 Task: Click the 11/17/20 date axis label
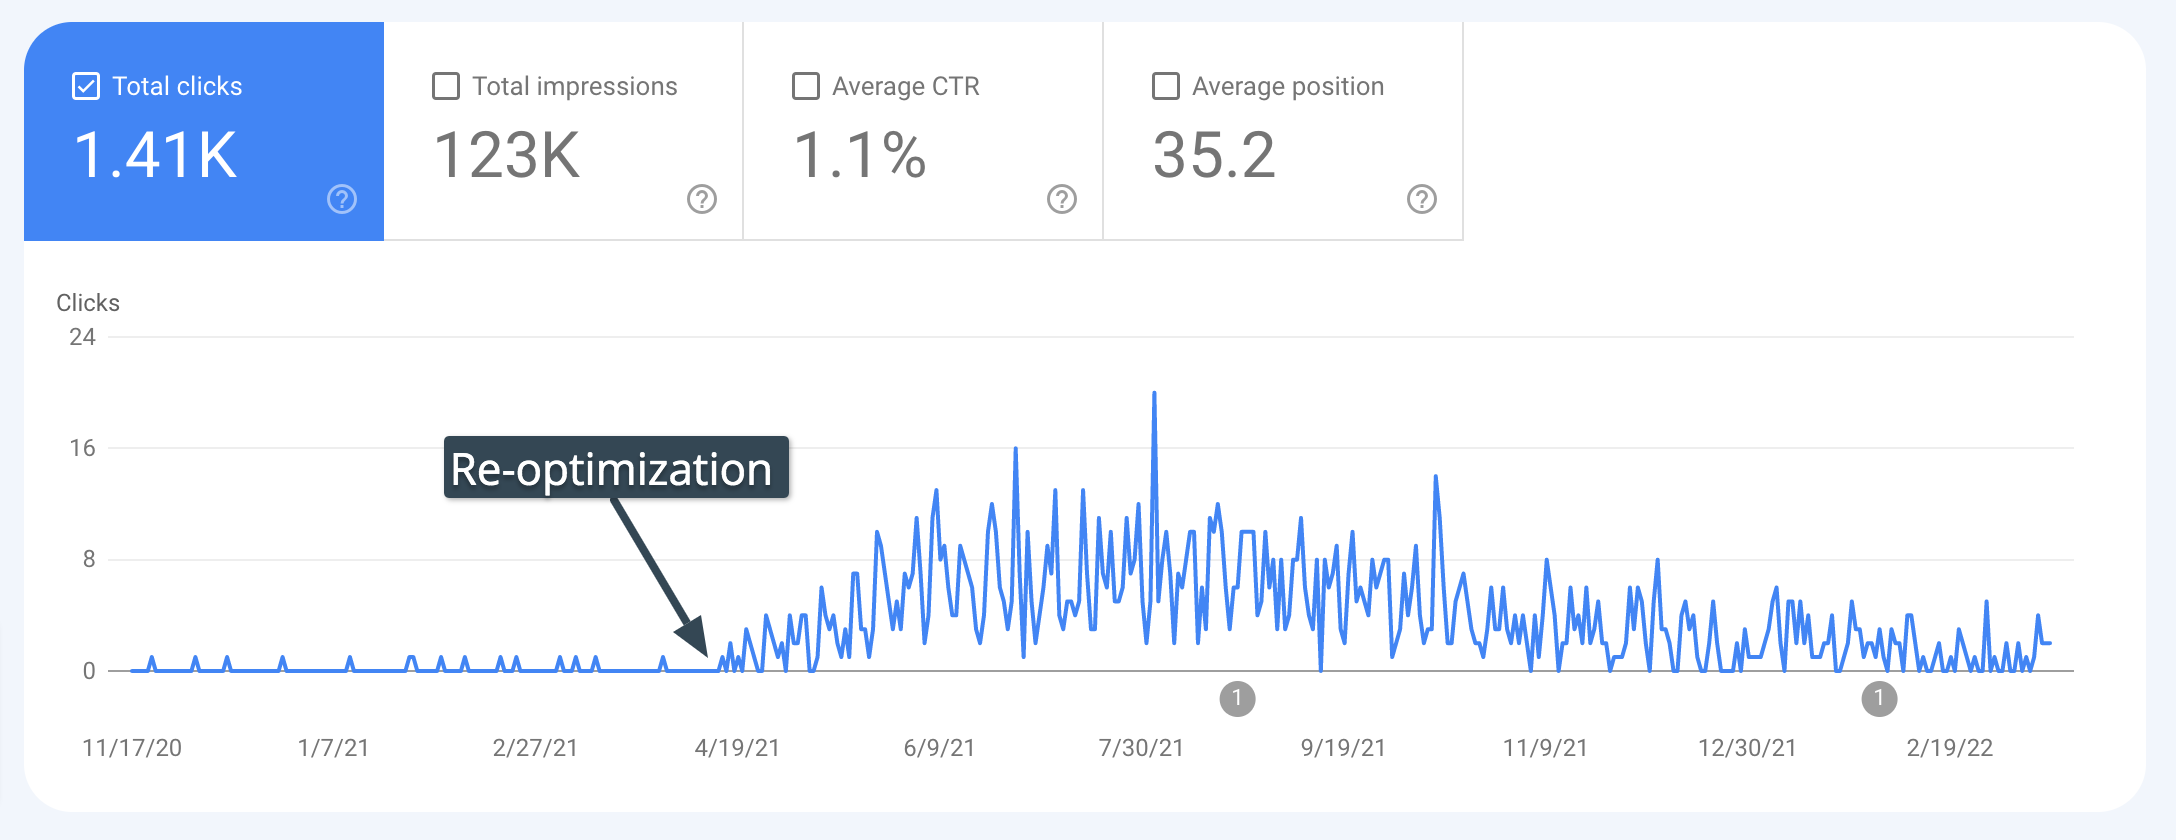click(132, 748)
